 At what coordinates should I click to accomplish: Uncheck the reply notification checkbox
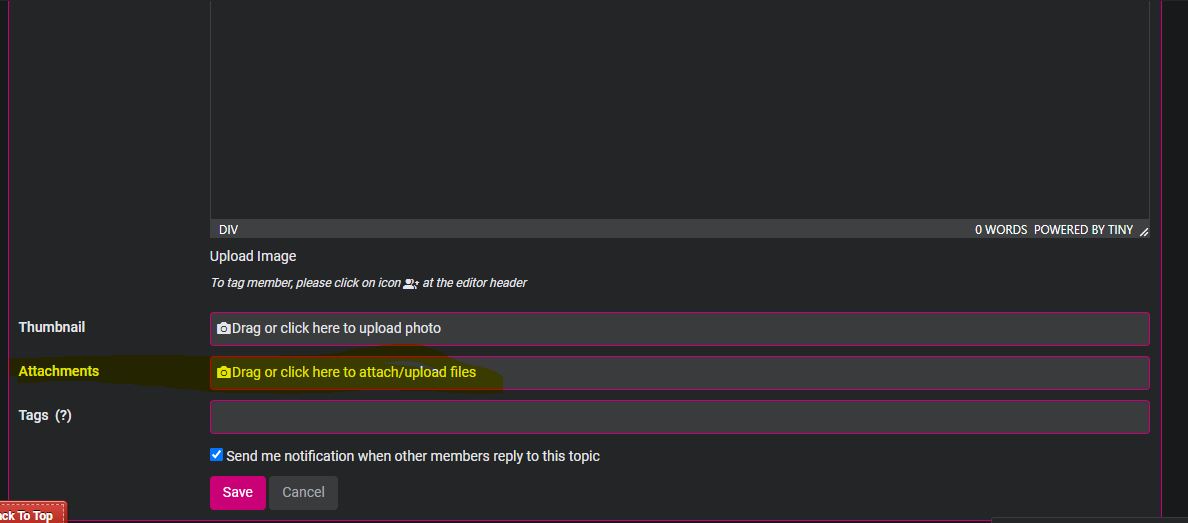[x=216, y=455]
